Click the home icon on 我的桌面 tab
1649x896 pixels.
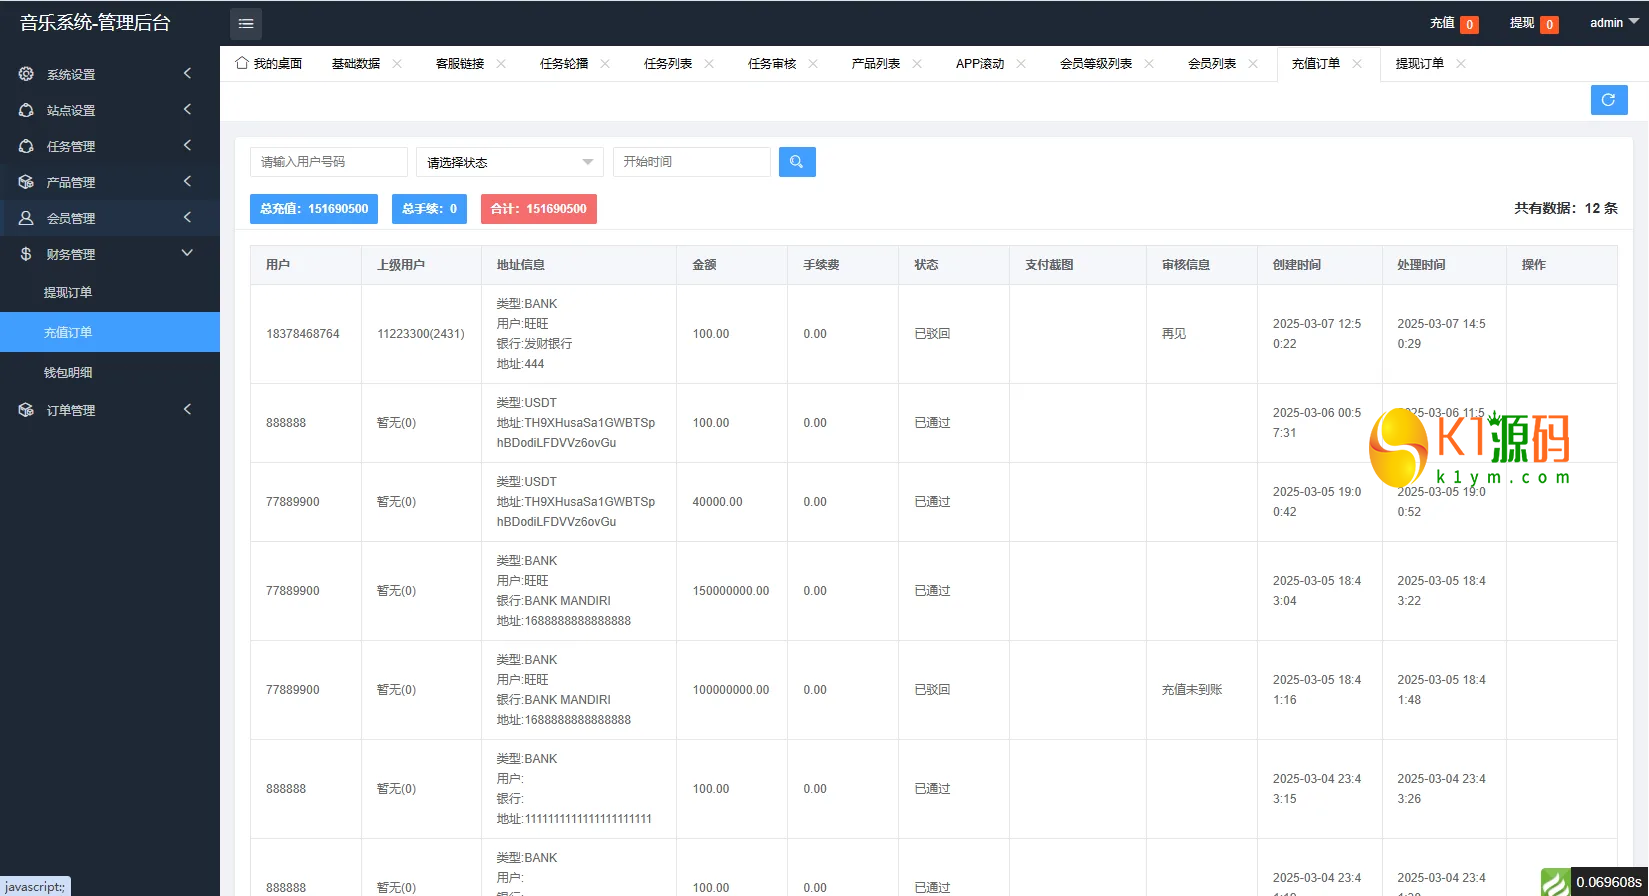(x=241, y=63)
